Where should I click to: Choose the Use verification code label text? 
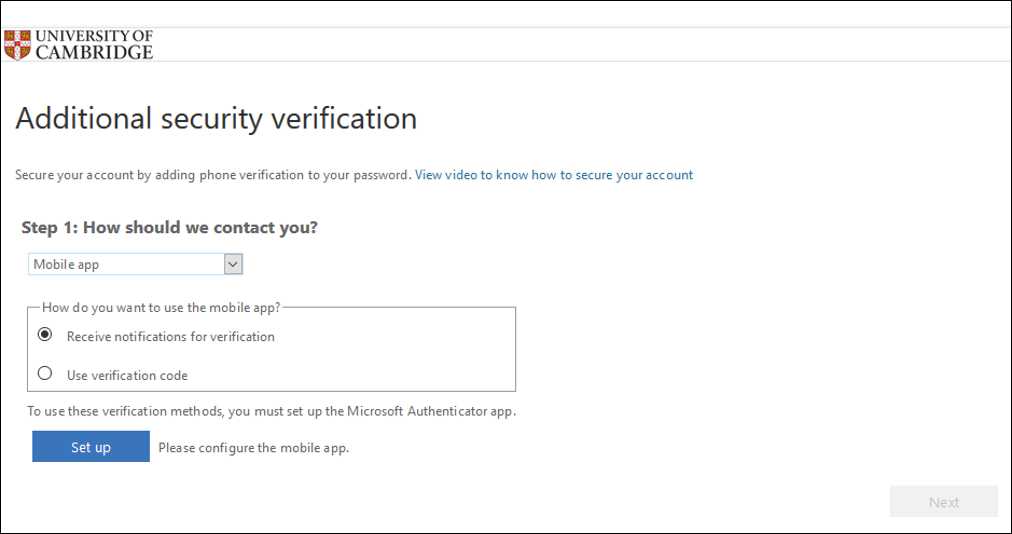coord(127,375)
